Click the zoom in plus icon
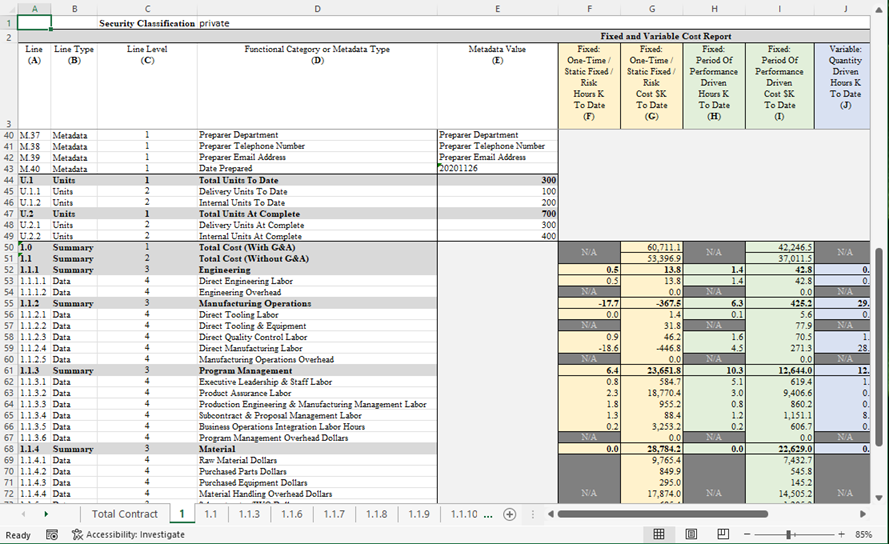 [x=841, y=534]
